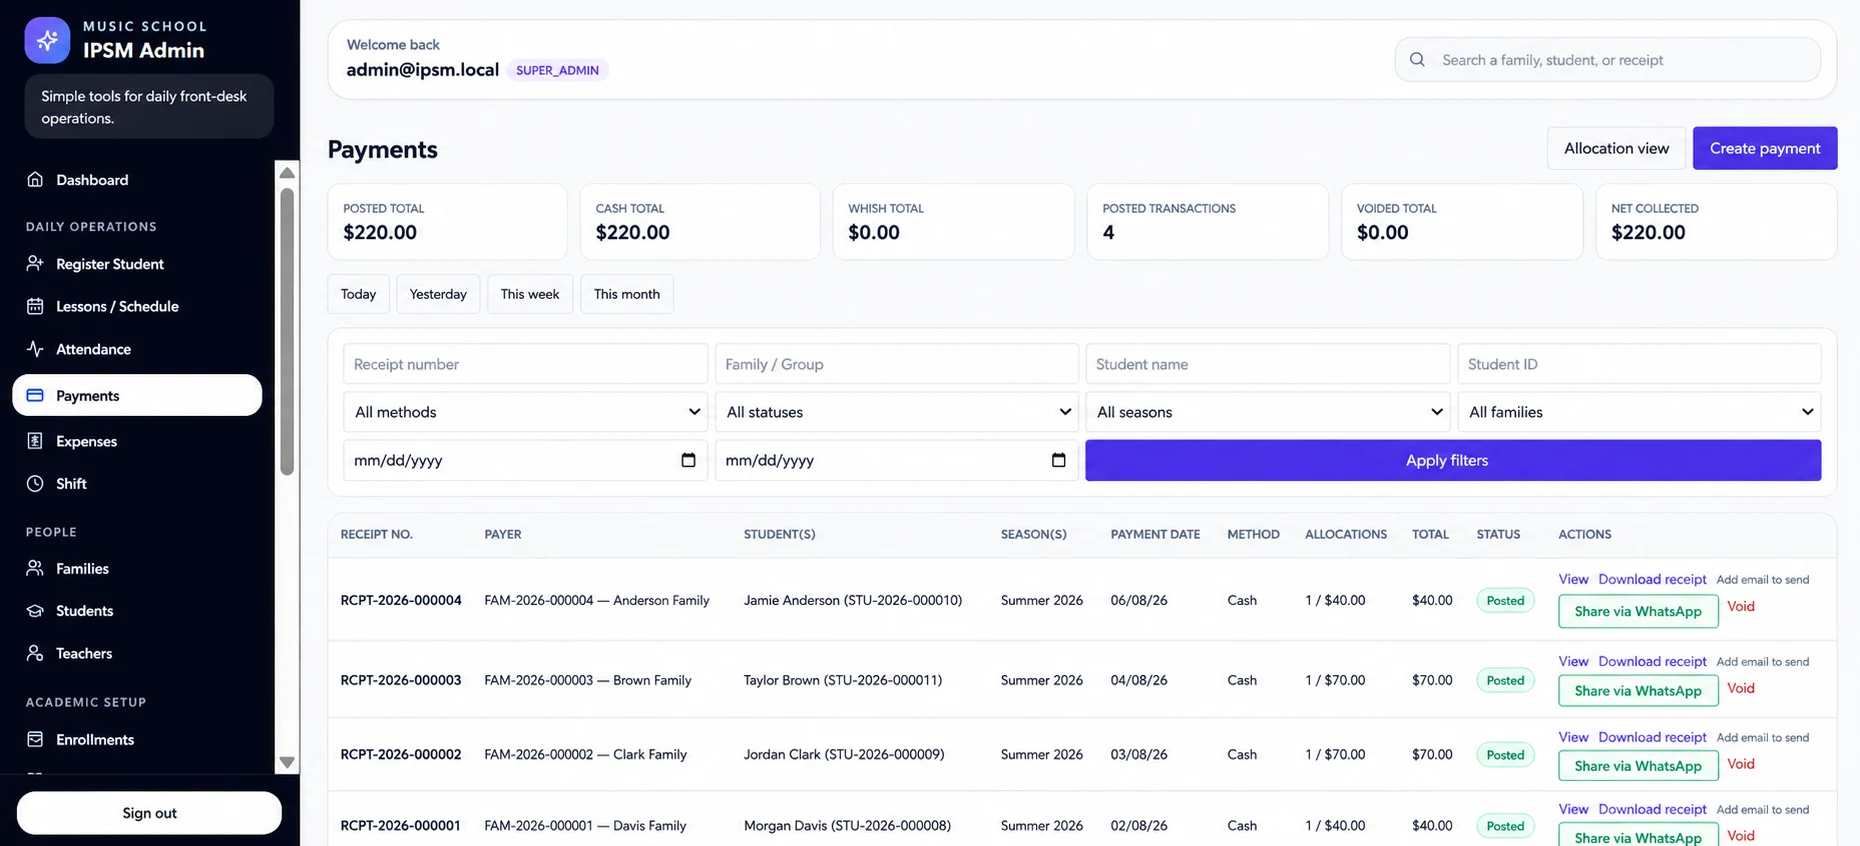Click the Lessons / Schedule calendar icon
Viewport: 1860px width, 846px height.
[35, 306]
